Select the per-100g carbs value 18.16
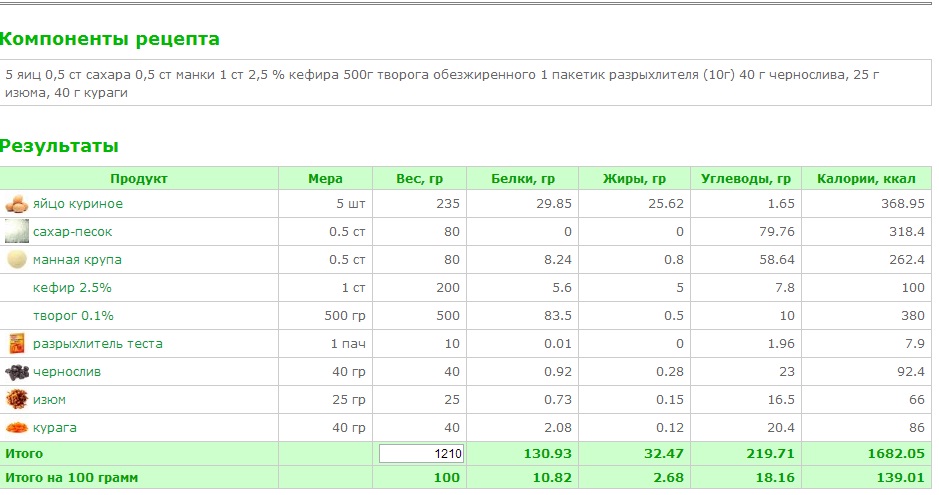 [774, 478]
